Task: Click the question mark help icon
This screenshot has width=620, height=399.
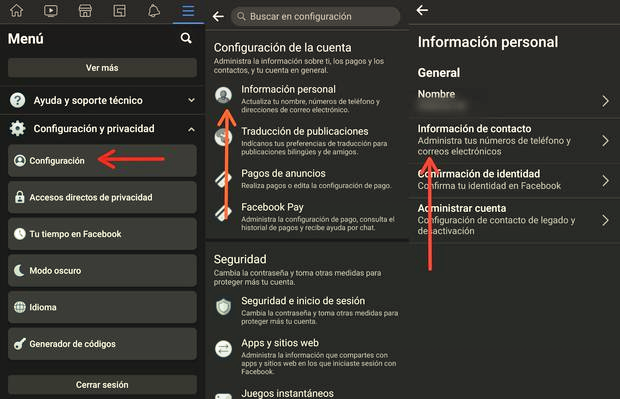Action: 17,100
